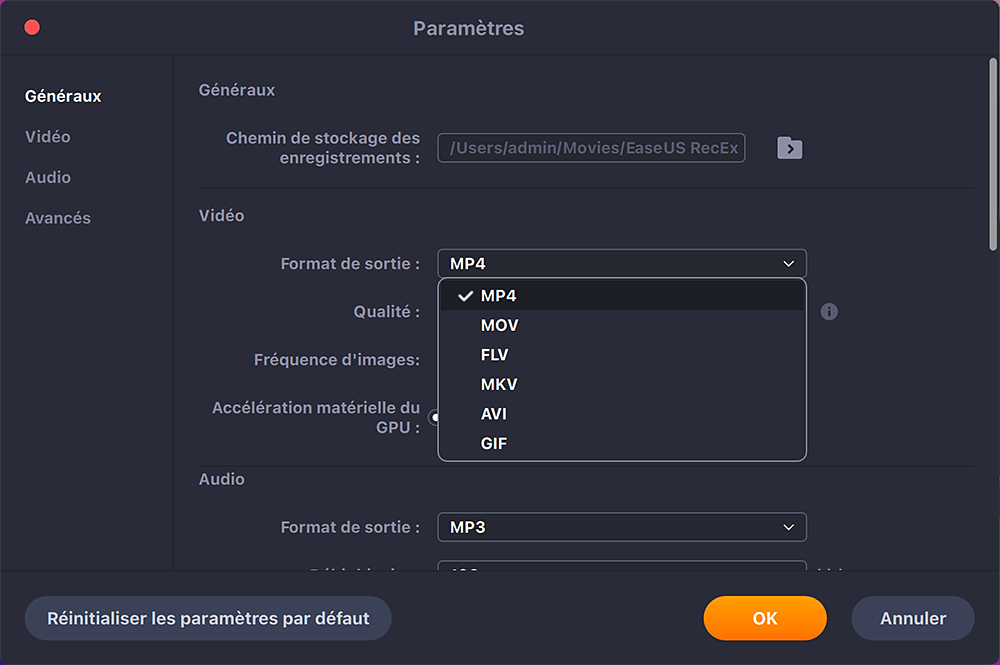
Task: Click the Fréquence d'images label
Action: coord(337,360)
